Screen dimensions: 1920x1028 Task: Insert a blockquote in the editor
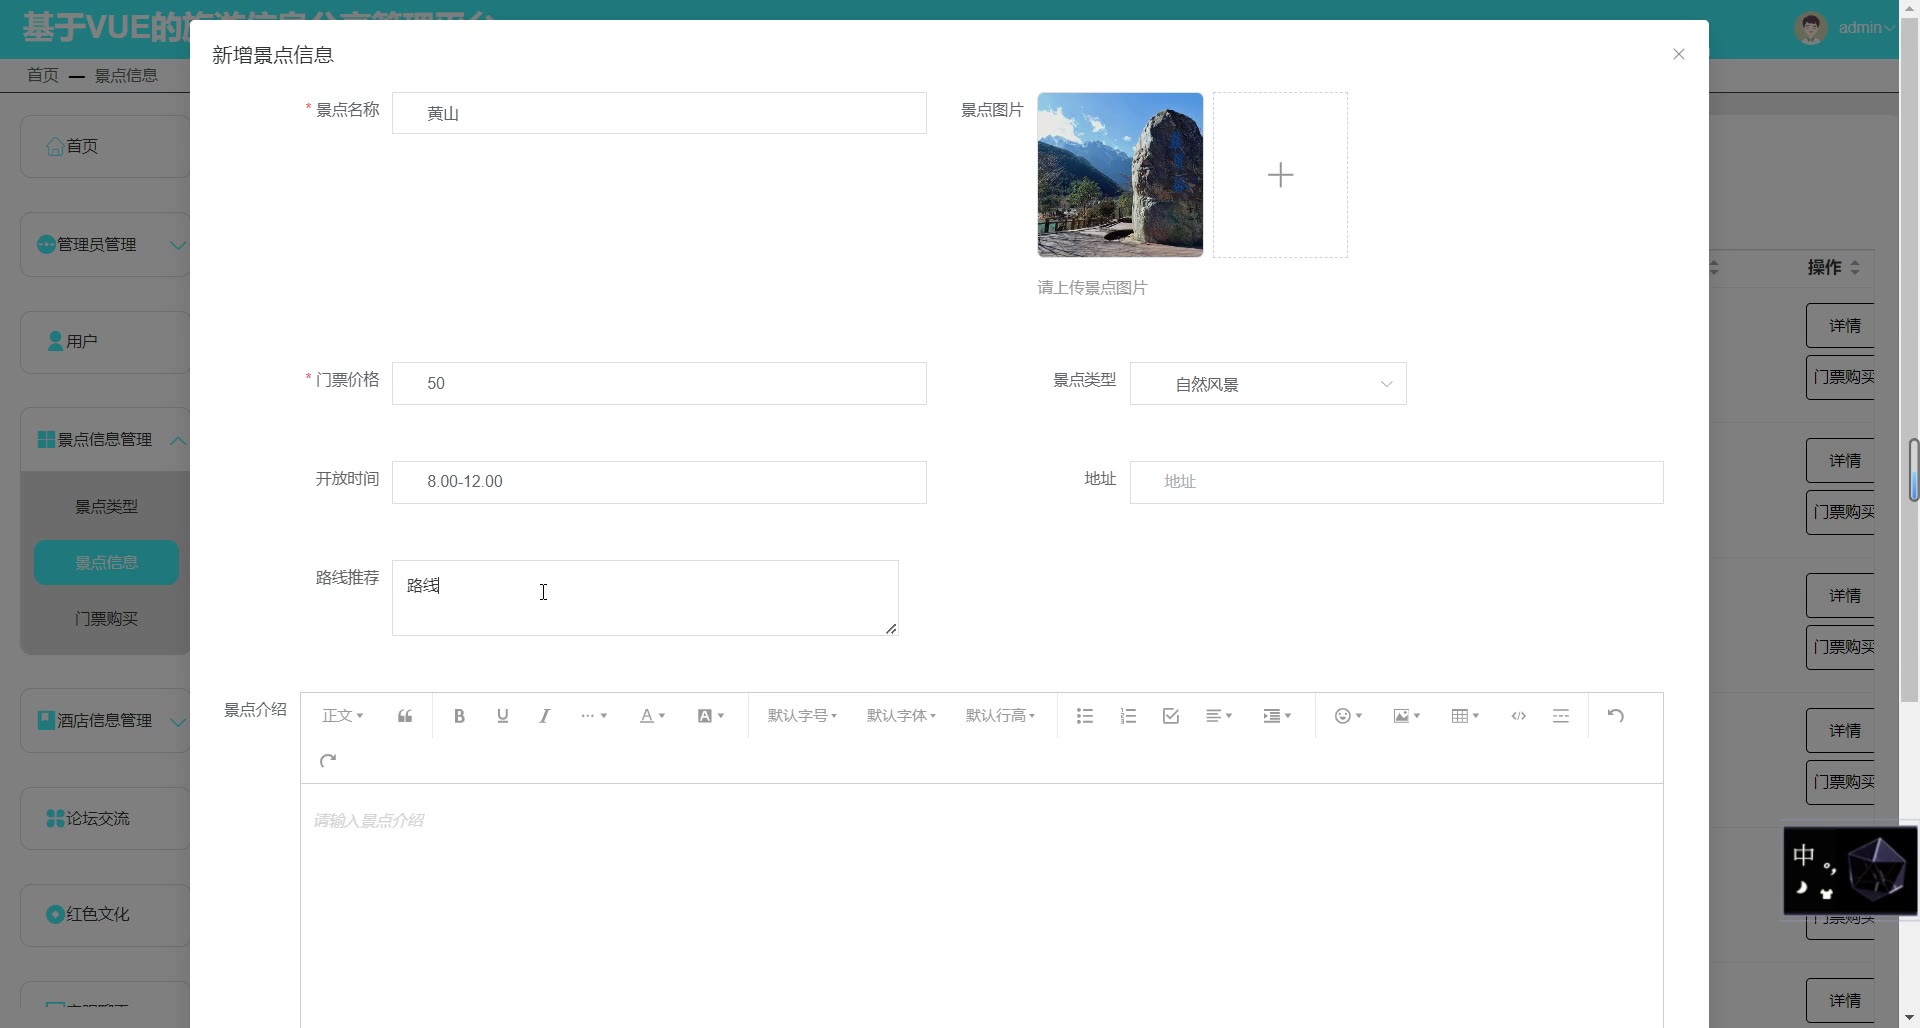coord(405,716)
